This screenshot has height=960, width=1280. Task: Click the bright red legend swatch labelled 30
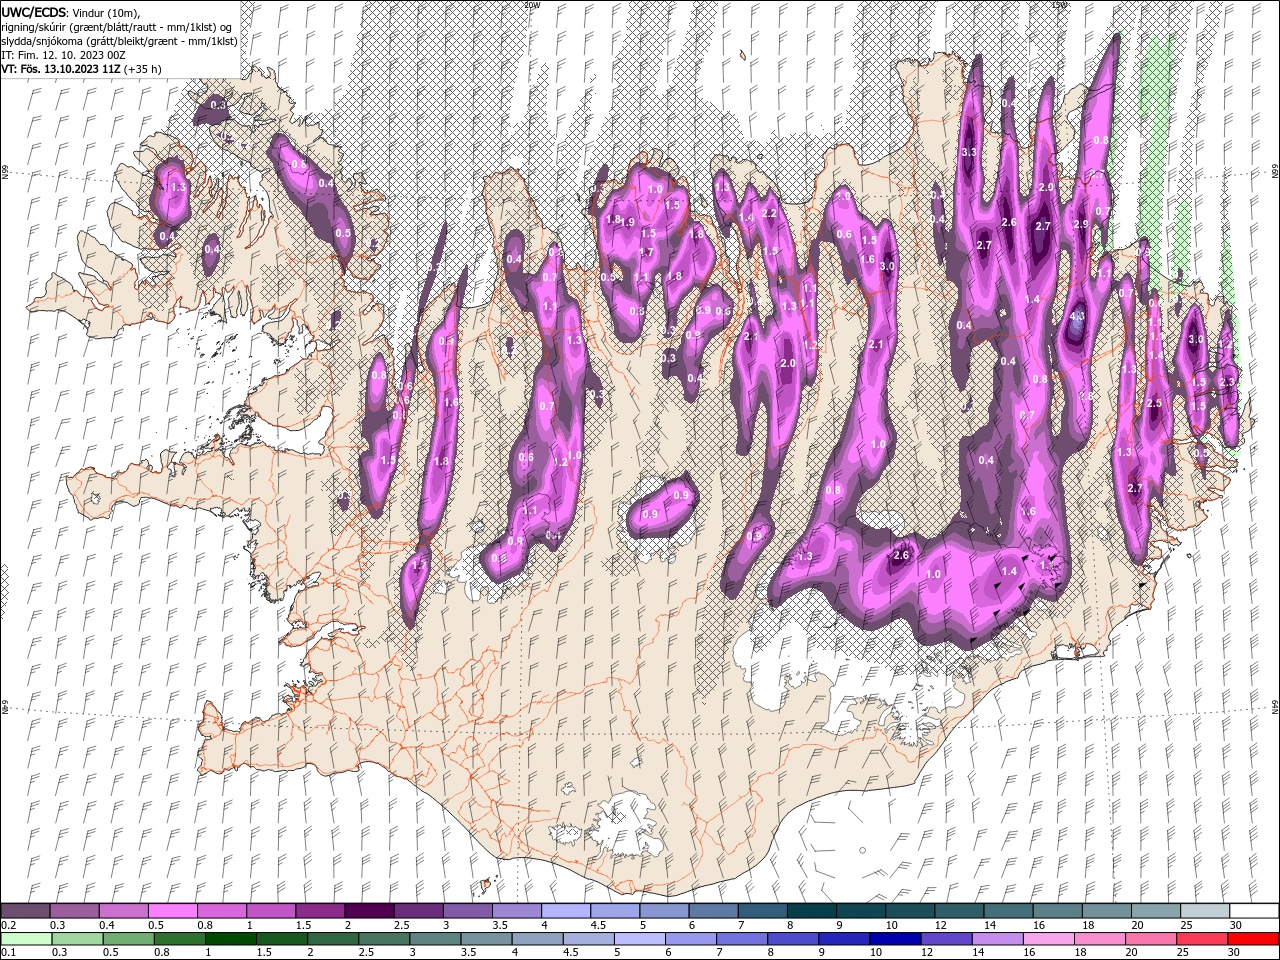[x=1254, y=939]
